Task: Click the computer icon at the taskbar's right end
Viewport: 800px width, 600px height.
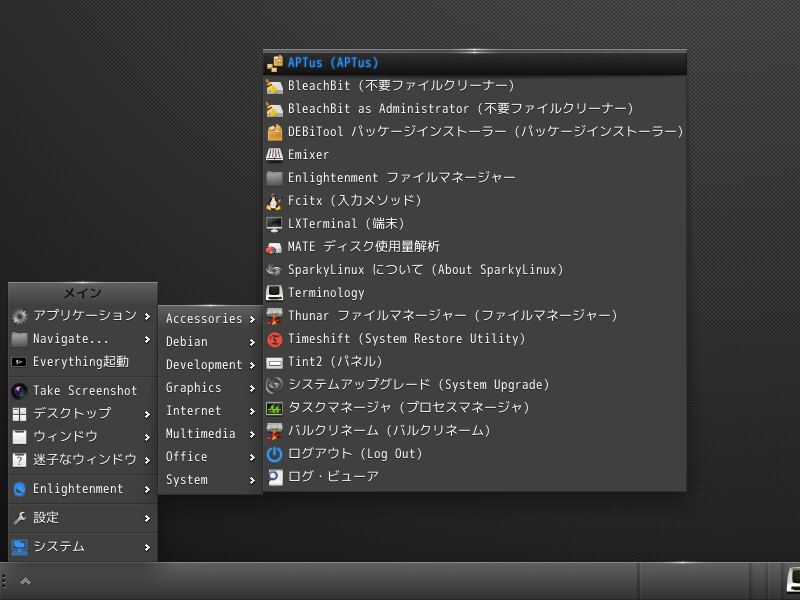Action: [x=793, y=581]
